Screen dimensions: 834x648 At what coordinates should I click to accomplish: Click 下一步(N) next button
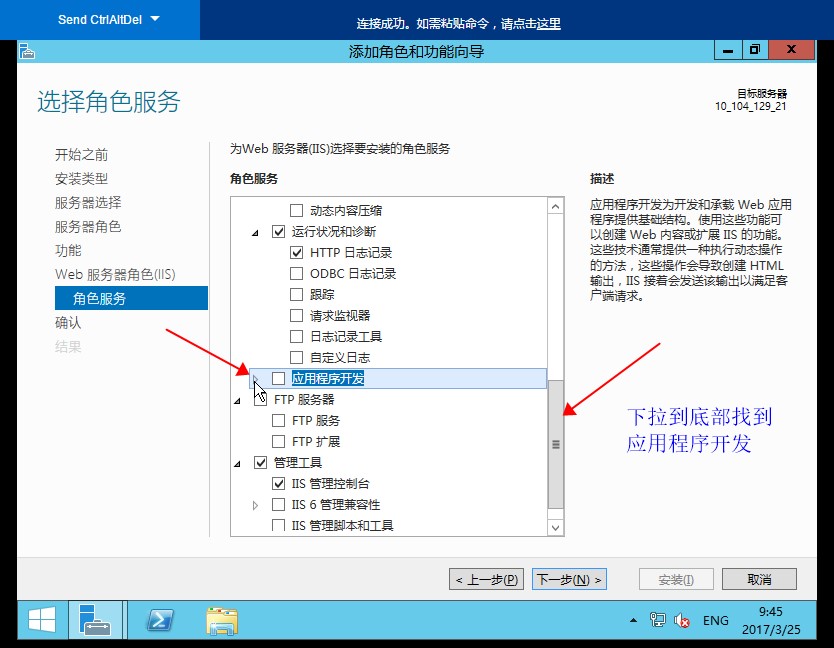point(569,579)
